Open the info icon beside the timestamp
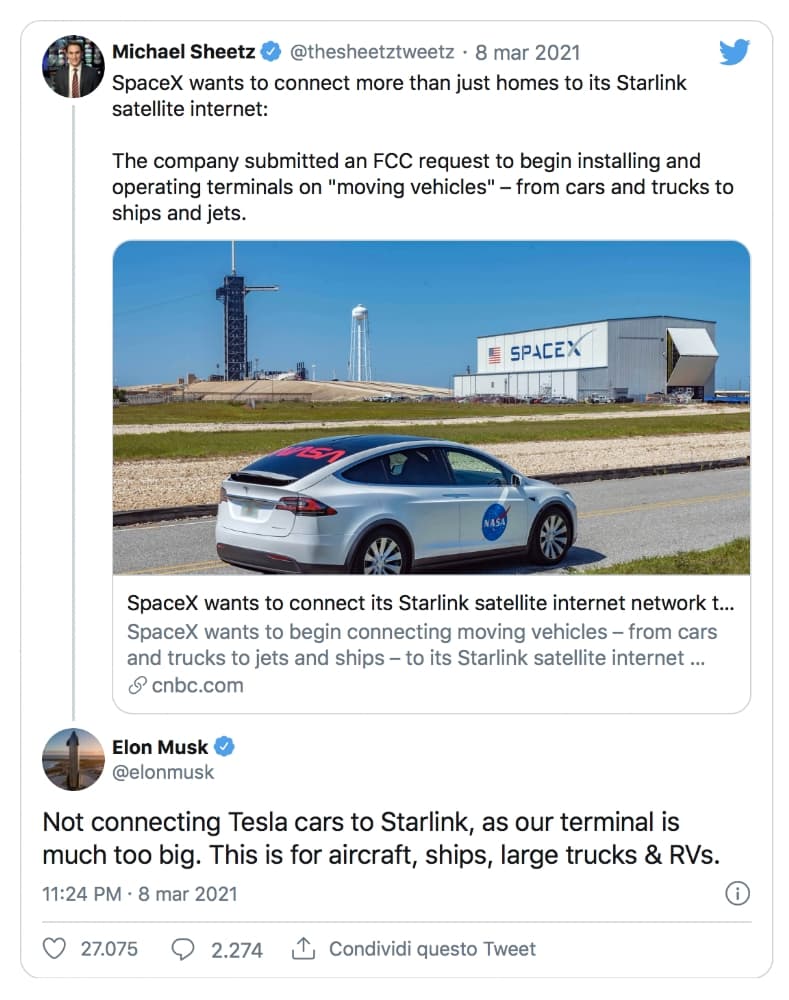Image resolution: width=789 pixels, height=1000 pixels. click(736, 893)
